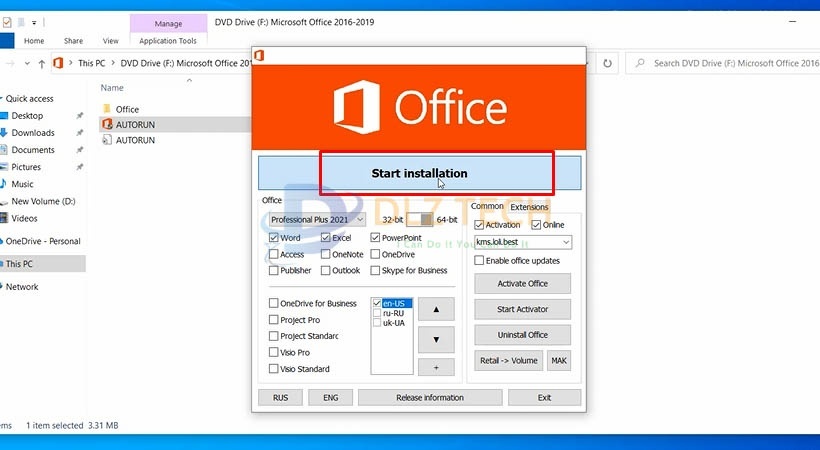820x450 pixels.
Task: Open the View ribbon tab
Action: click(110, 41)
